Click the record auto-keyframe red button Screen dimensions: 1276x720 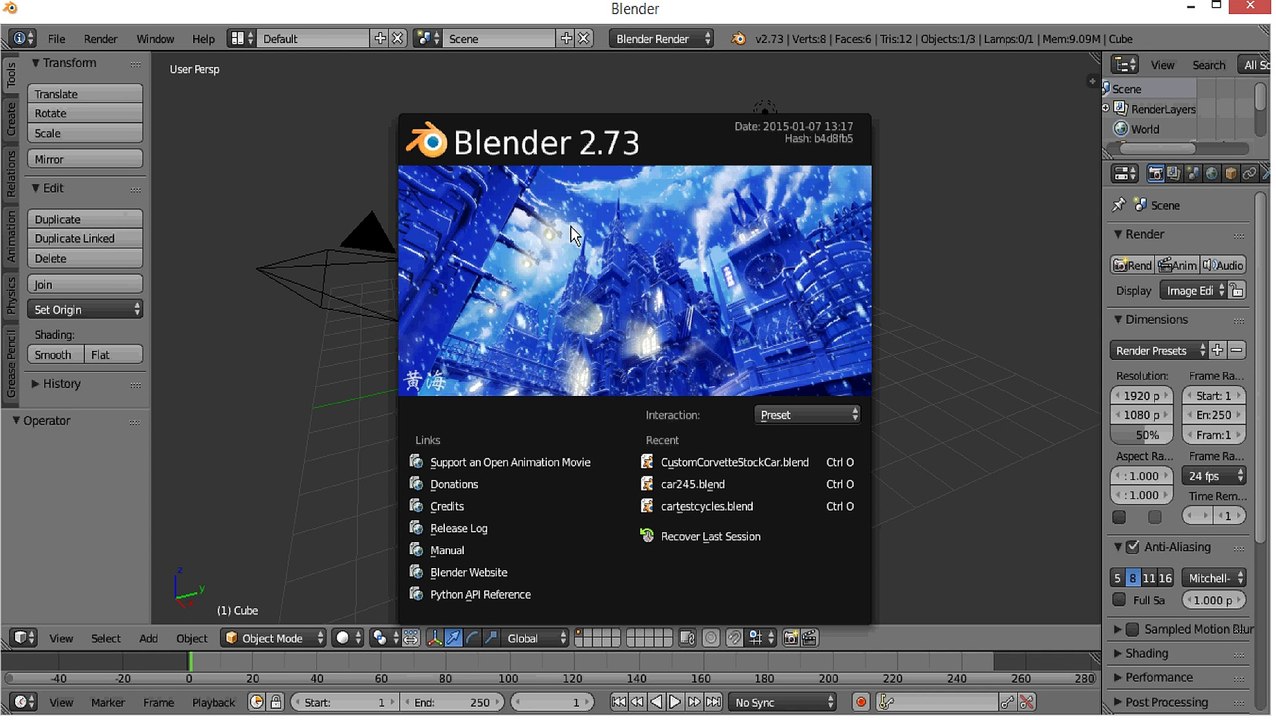pos(860,702)
